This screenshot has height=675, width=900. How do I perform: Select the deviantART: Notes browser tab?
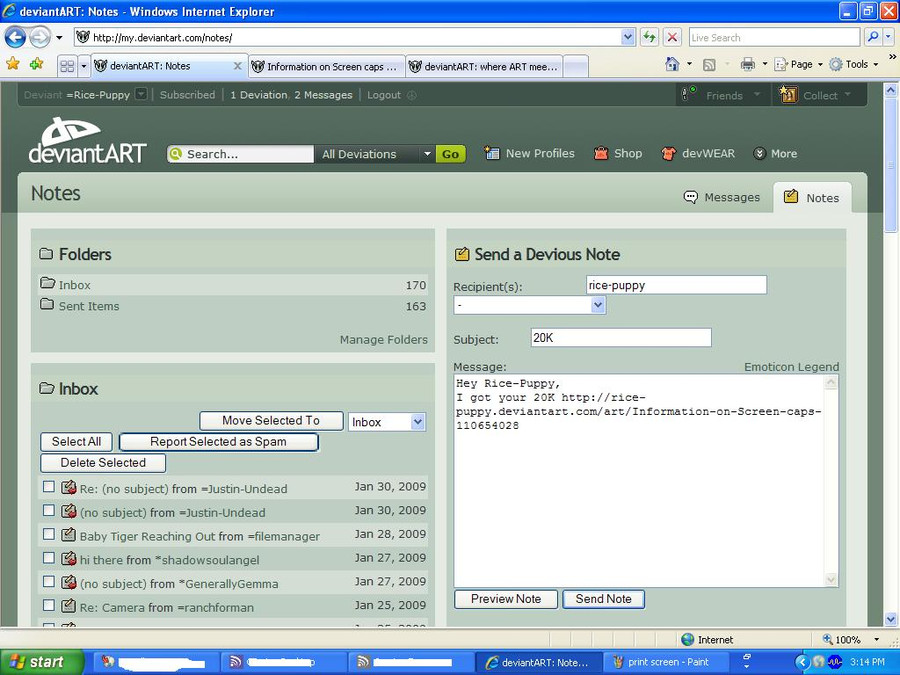(x=170, y=65)
